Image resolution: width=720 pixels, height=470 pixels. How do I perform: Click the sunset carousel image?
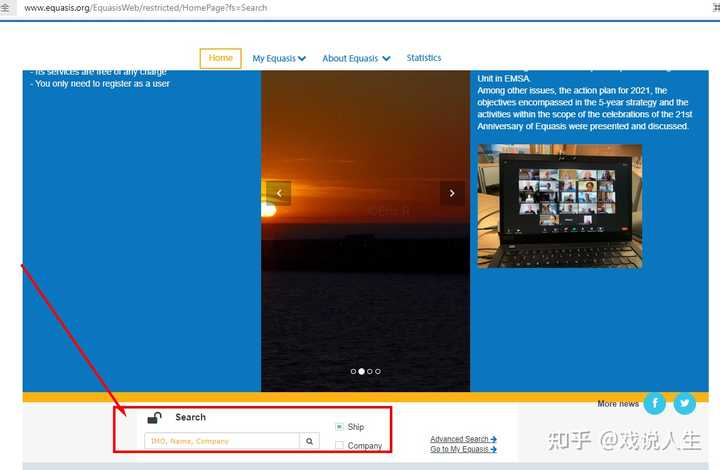366,231
